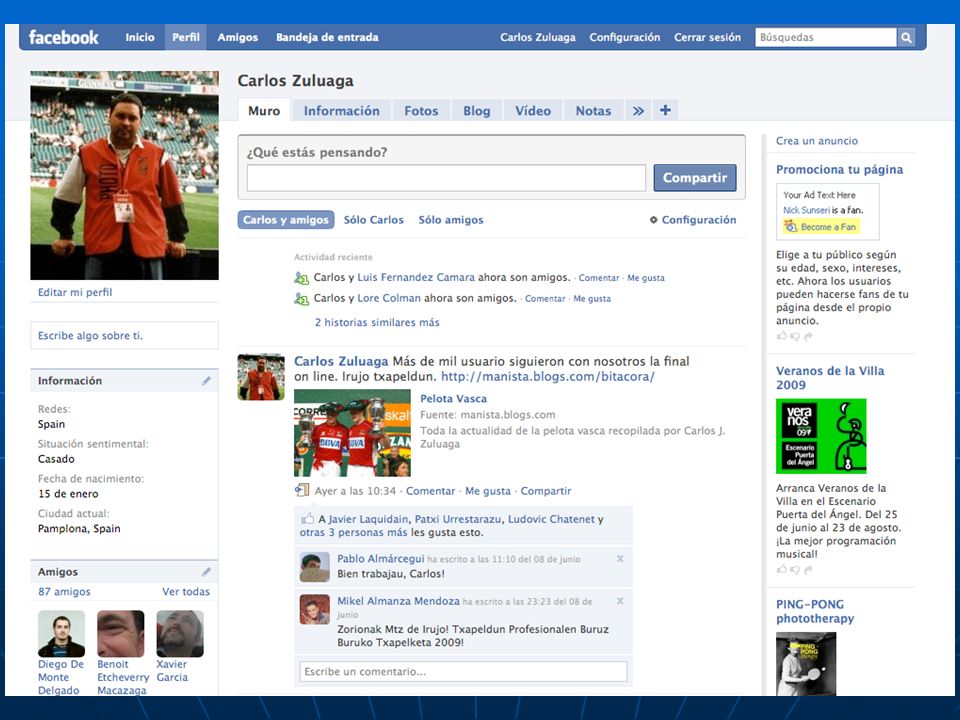The height and width of the screenshot is (720, 960).
Task: Add a new tab with plus button
Action: click(666, 110)
